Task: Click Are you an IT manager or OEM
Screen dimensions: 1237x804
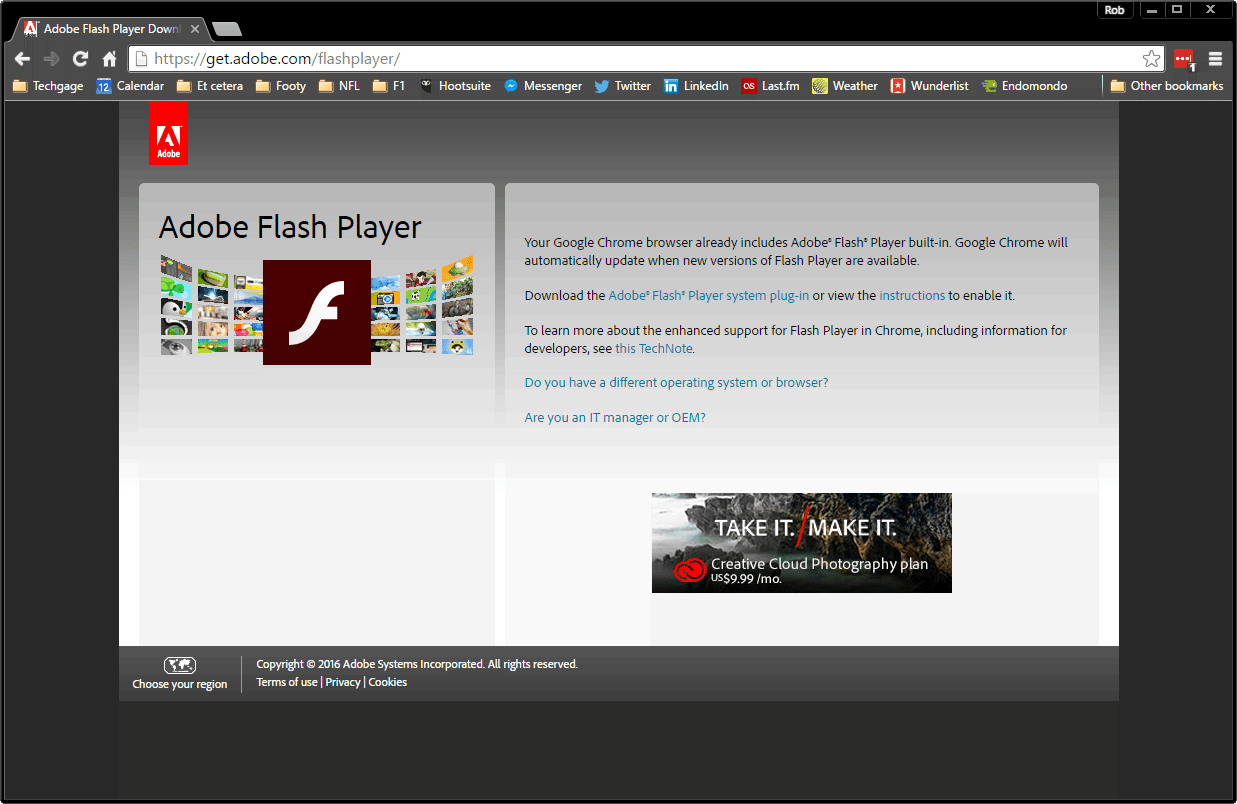Action: click(615, 418)
